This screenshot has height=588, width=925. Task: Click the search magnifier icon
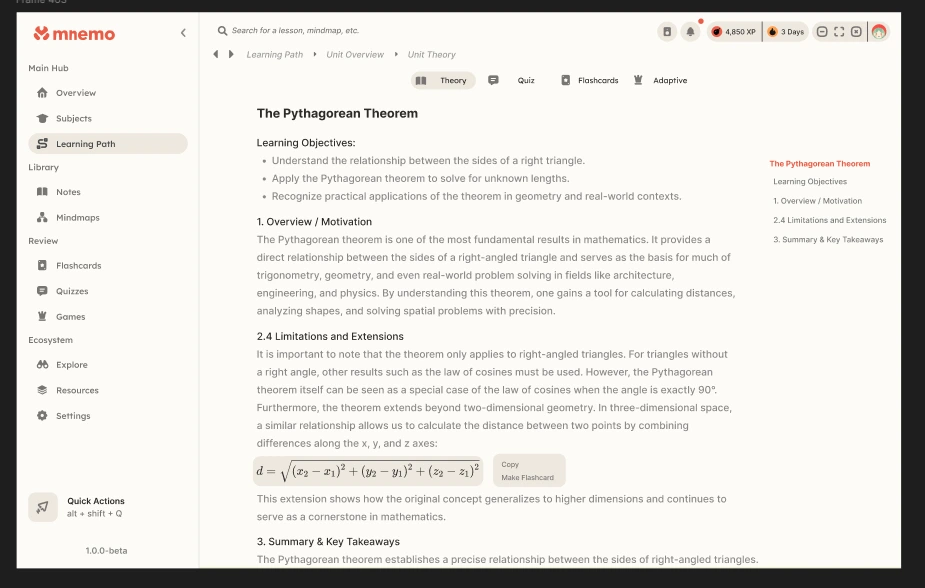coord(222,31)
